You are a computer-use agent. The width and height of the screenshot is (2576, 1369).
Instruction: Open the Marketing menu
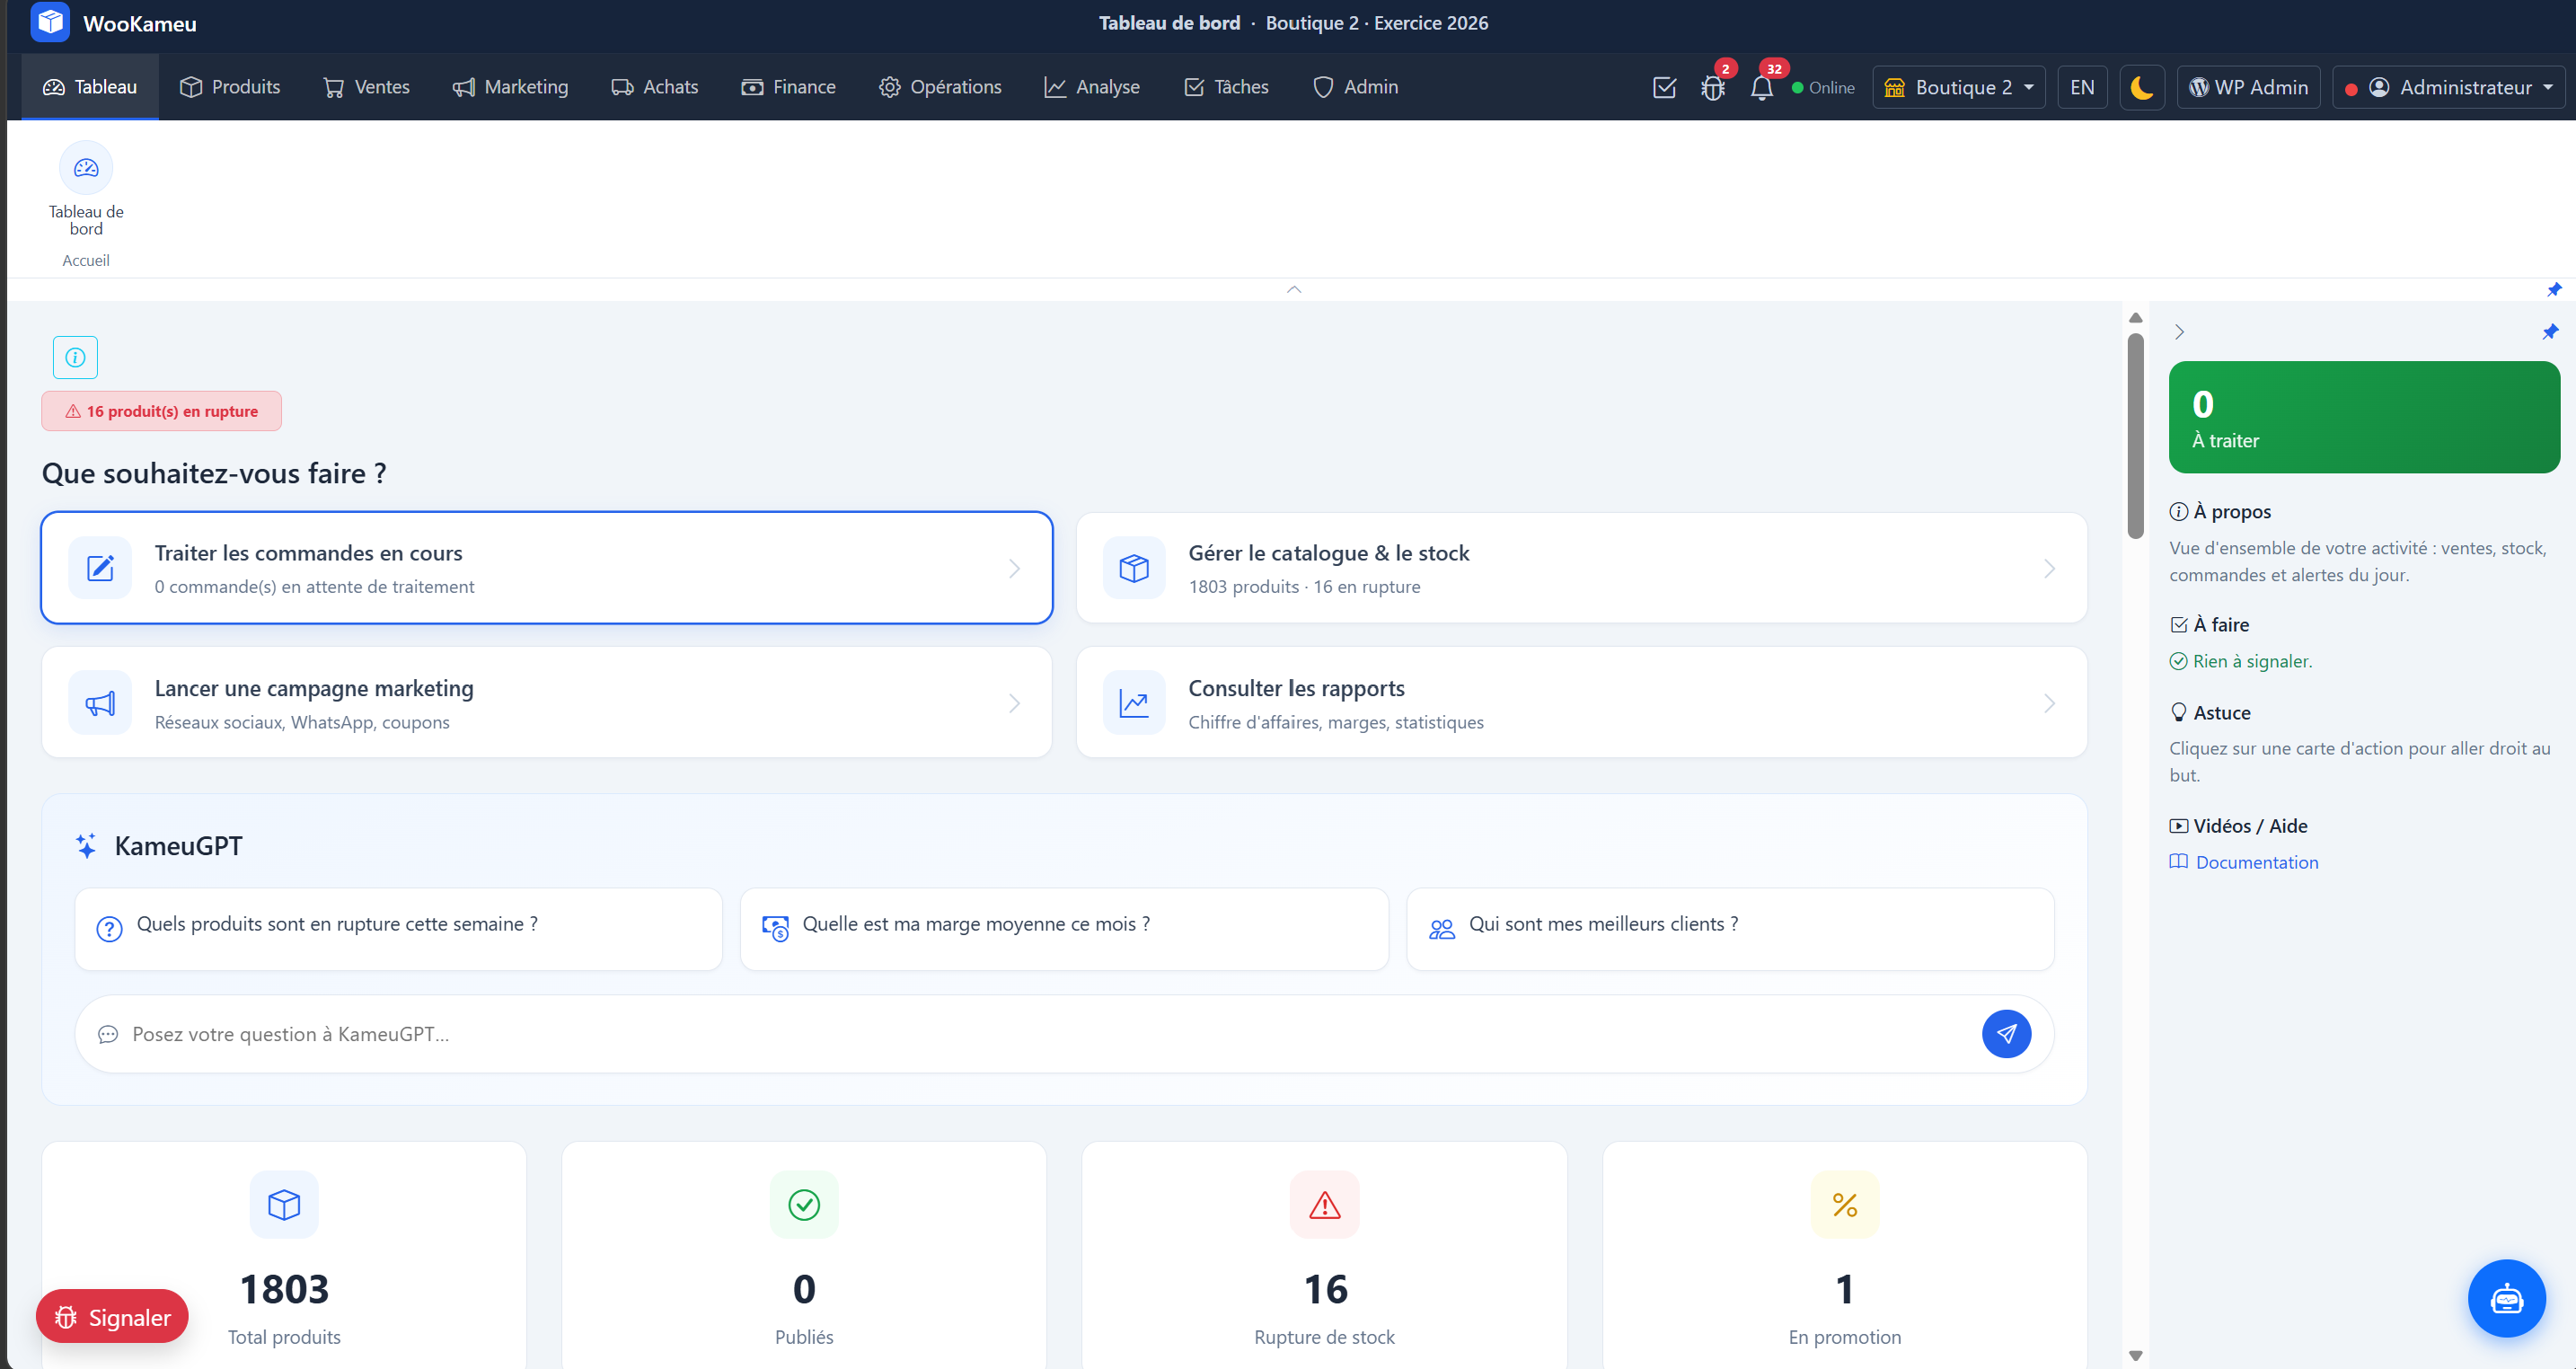(510, 87)
